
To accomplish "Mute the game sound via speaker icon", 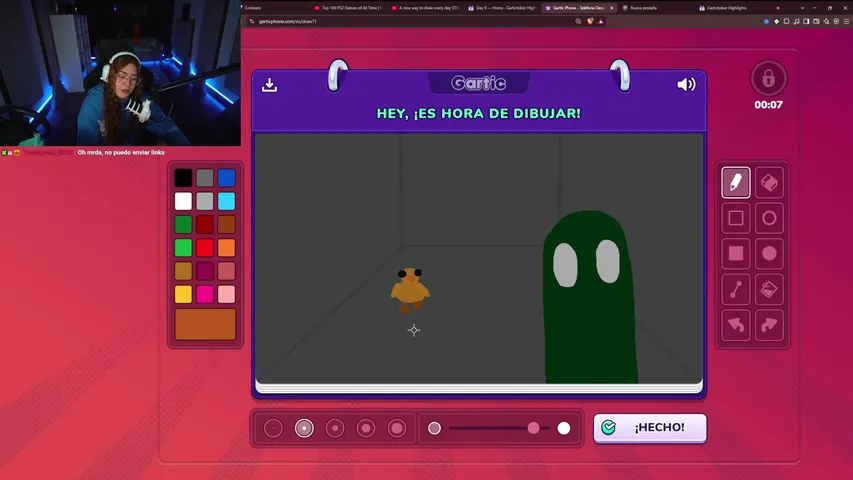I will [x=686, y=84].
